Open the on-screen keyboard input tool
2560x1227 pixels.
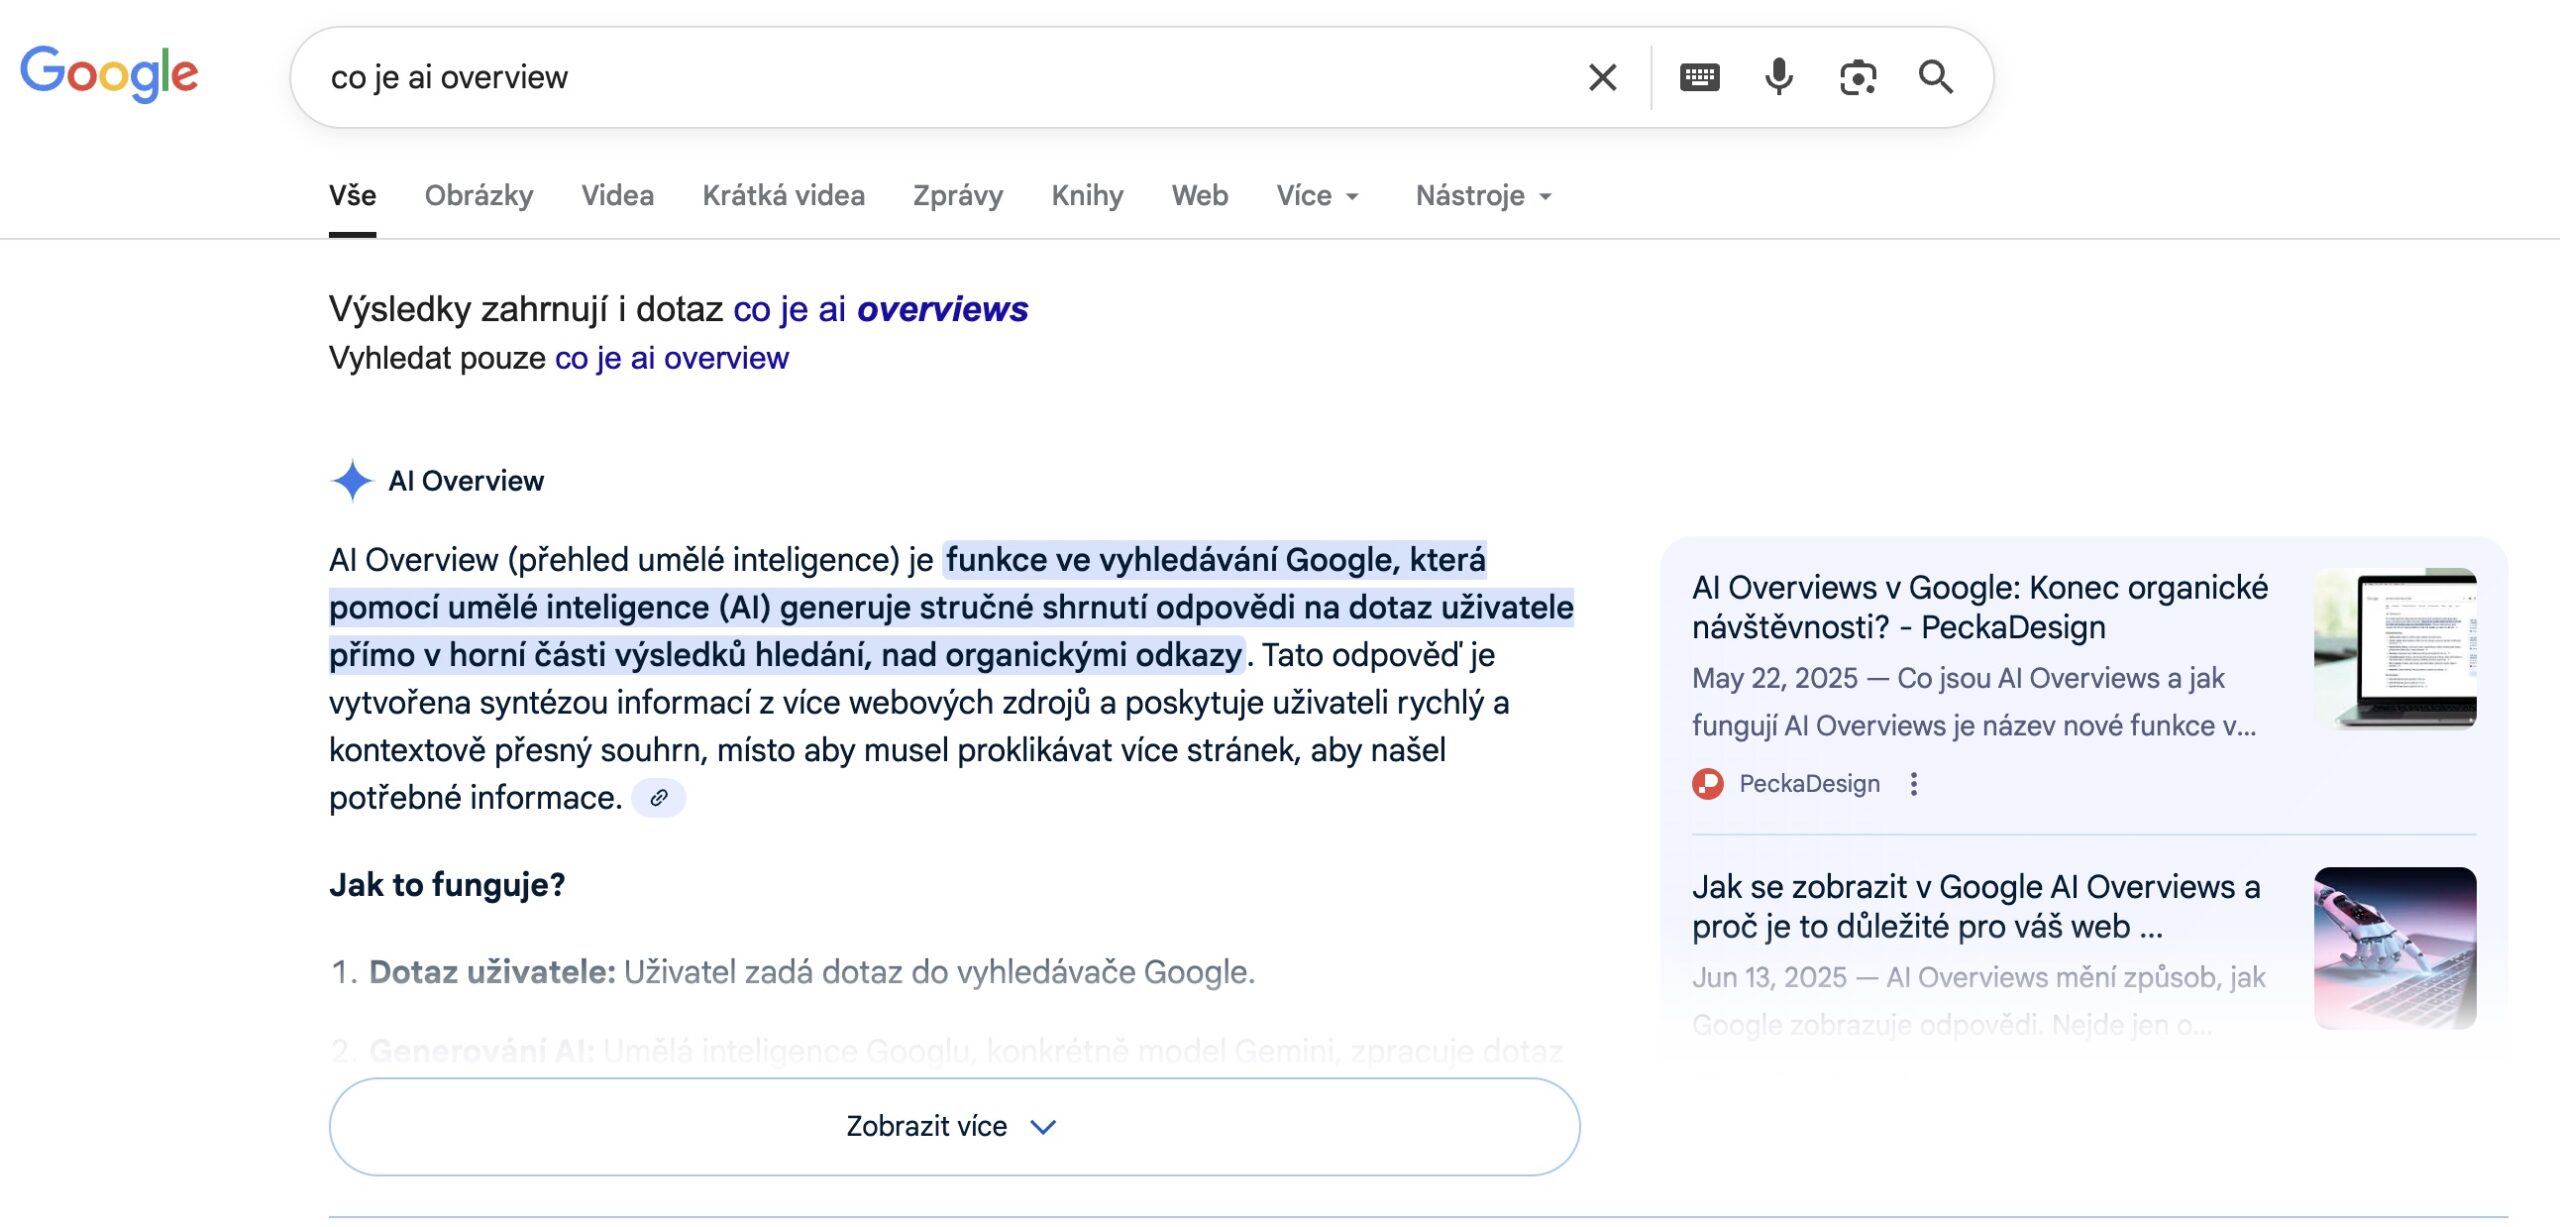tap(1699, 77)
